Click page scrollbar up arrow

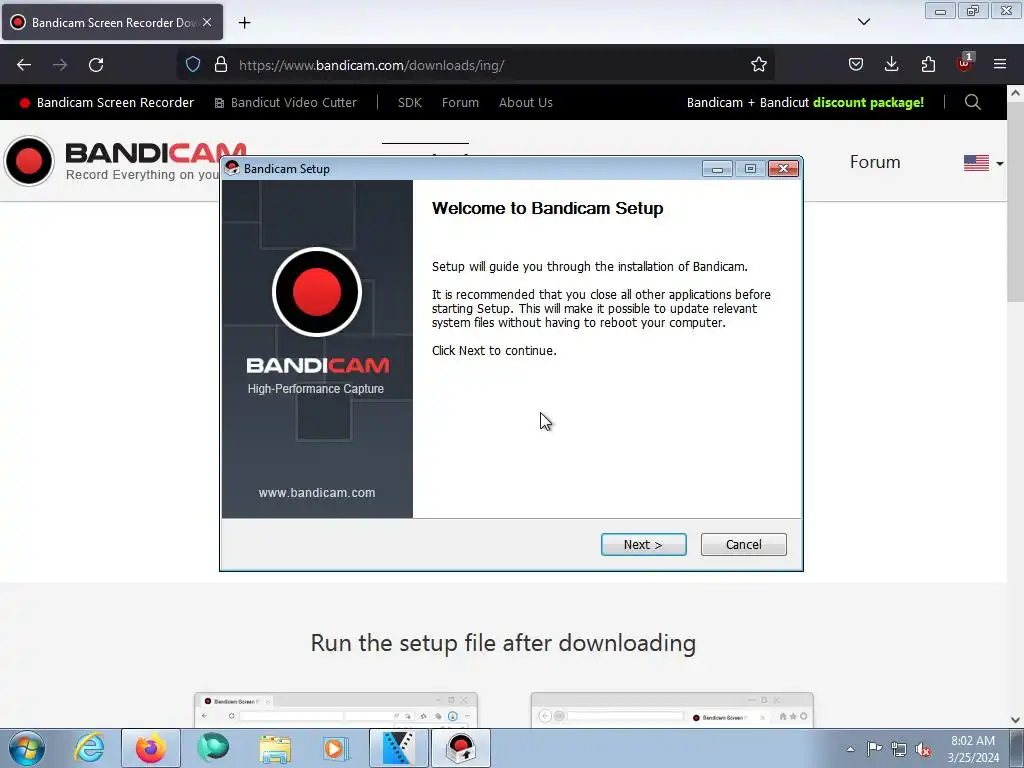[1016, 93]
